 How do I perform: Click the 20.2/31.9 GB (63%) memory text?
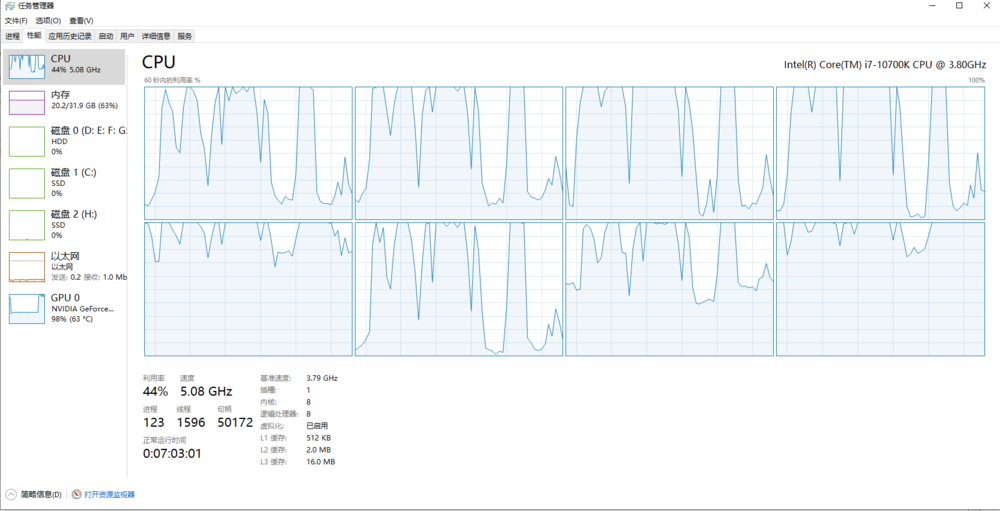click(x=84, y=105)
